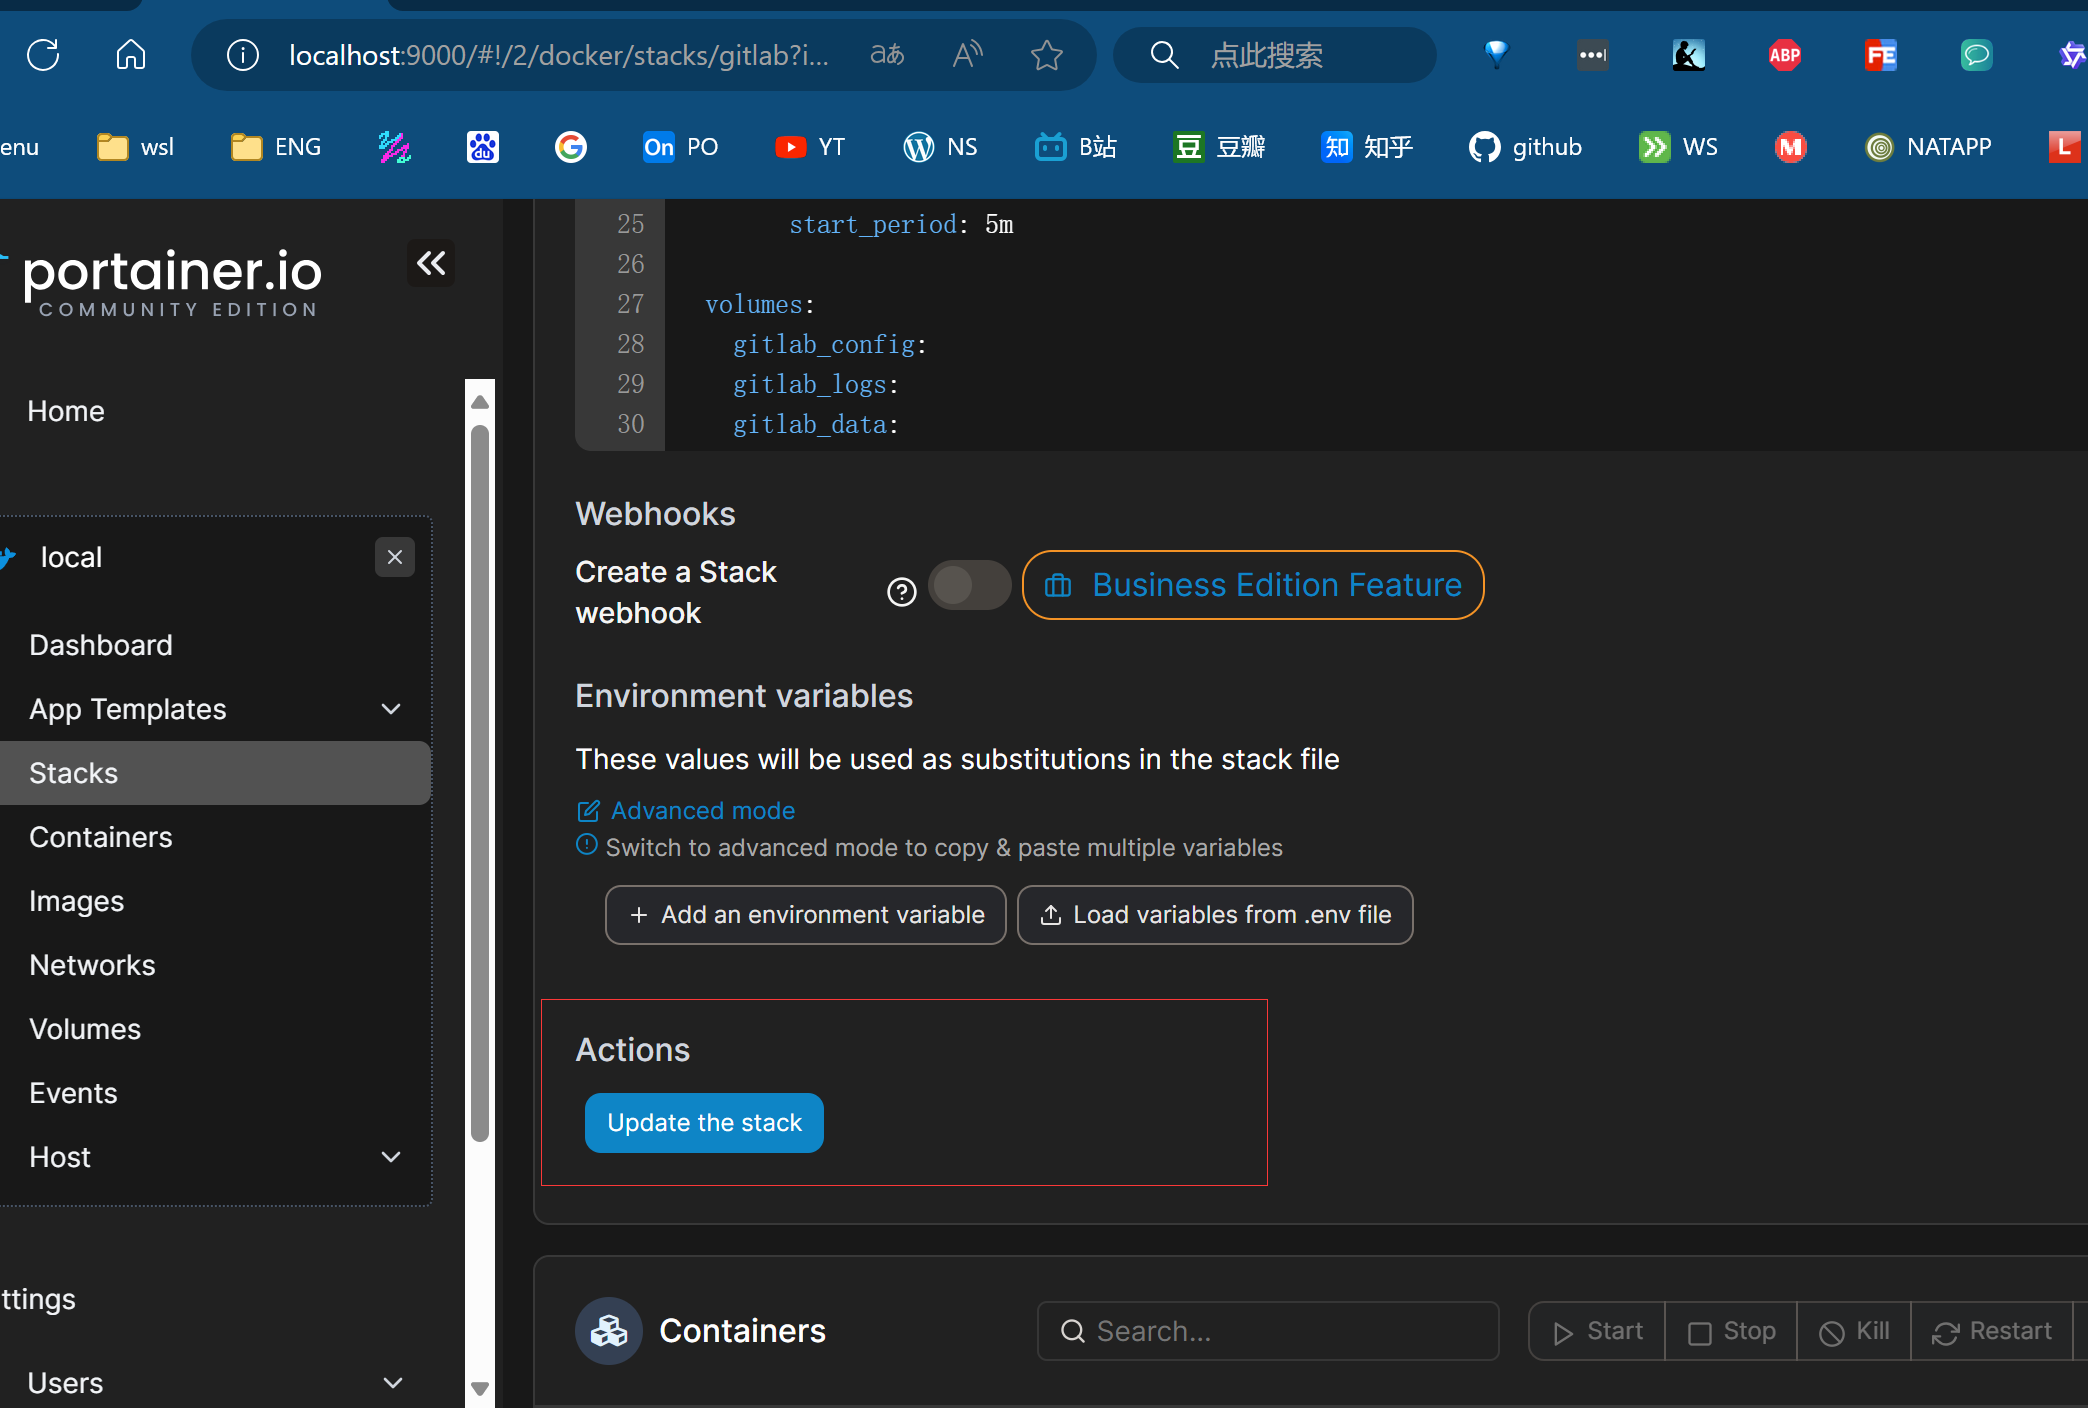The height and width of the screenshot is (1408, 2088).
Task: Click the Containers sidebar icon
Action: click(x=99, y=836)
